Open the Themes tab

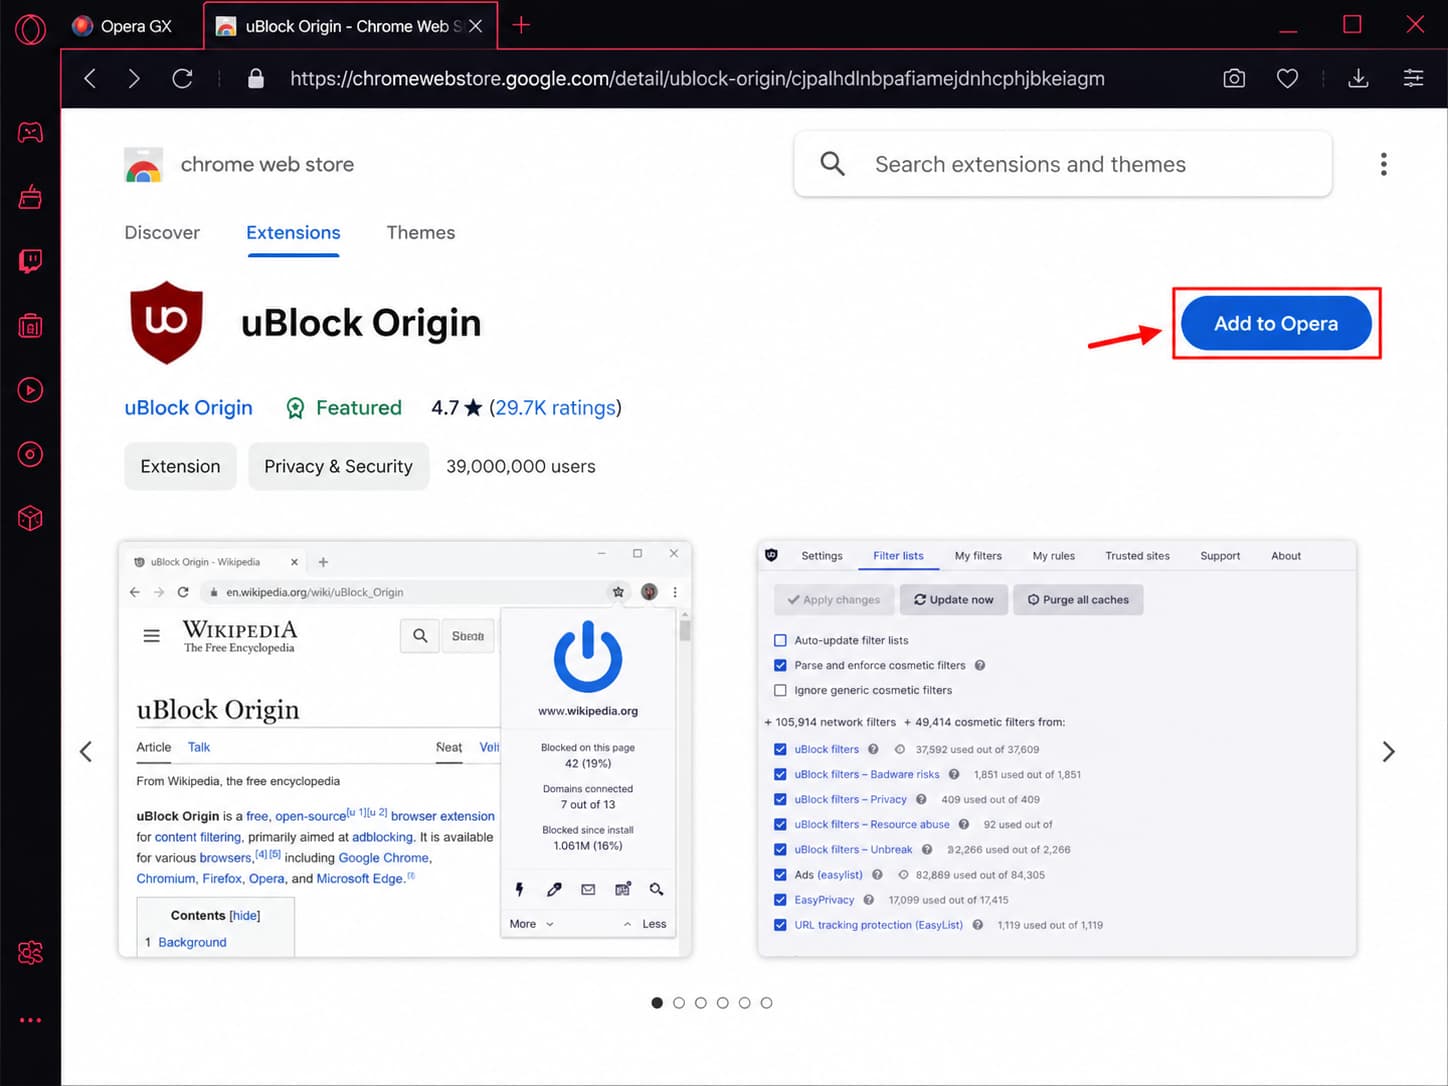[421, 232]
